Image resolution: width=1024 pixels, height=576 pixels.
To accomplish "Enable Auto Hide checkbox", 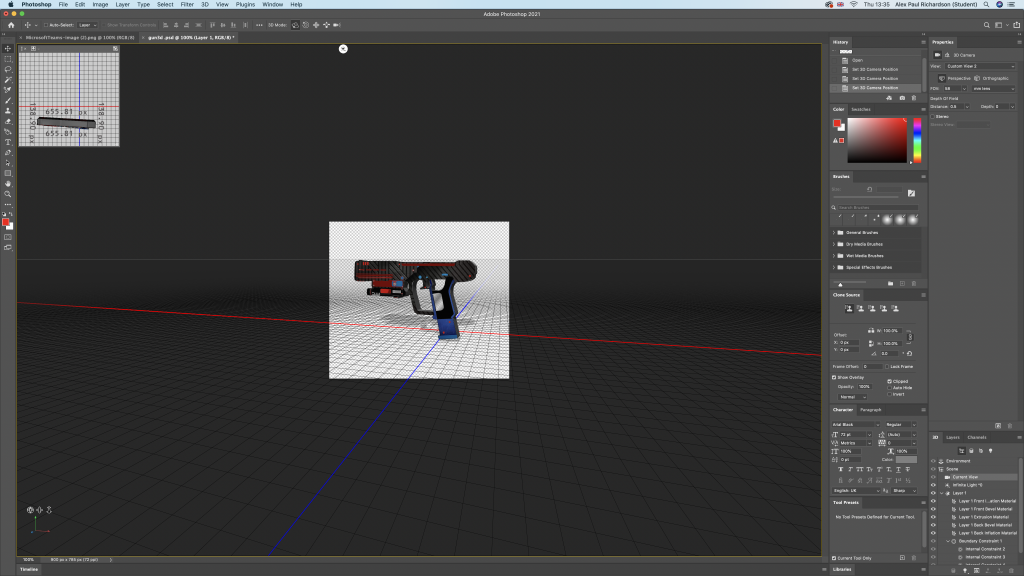I will click(x=889, y=388).
